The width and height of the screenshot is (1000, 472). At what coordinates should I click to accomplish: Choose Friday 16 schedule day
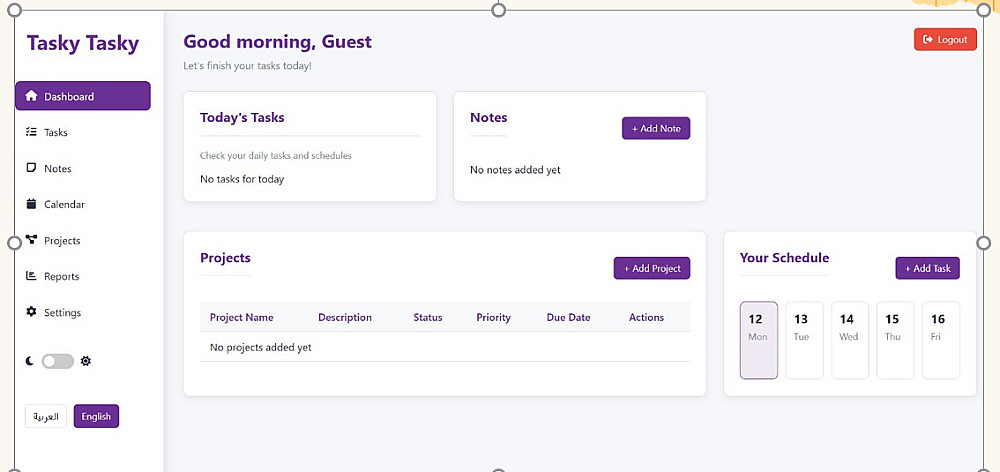[x=940, y=340]
